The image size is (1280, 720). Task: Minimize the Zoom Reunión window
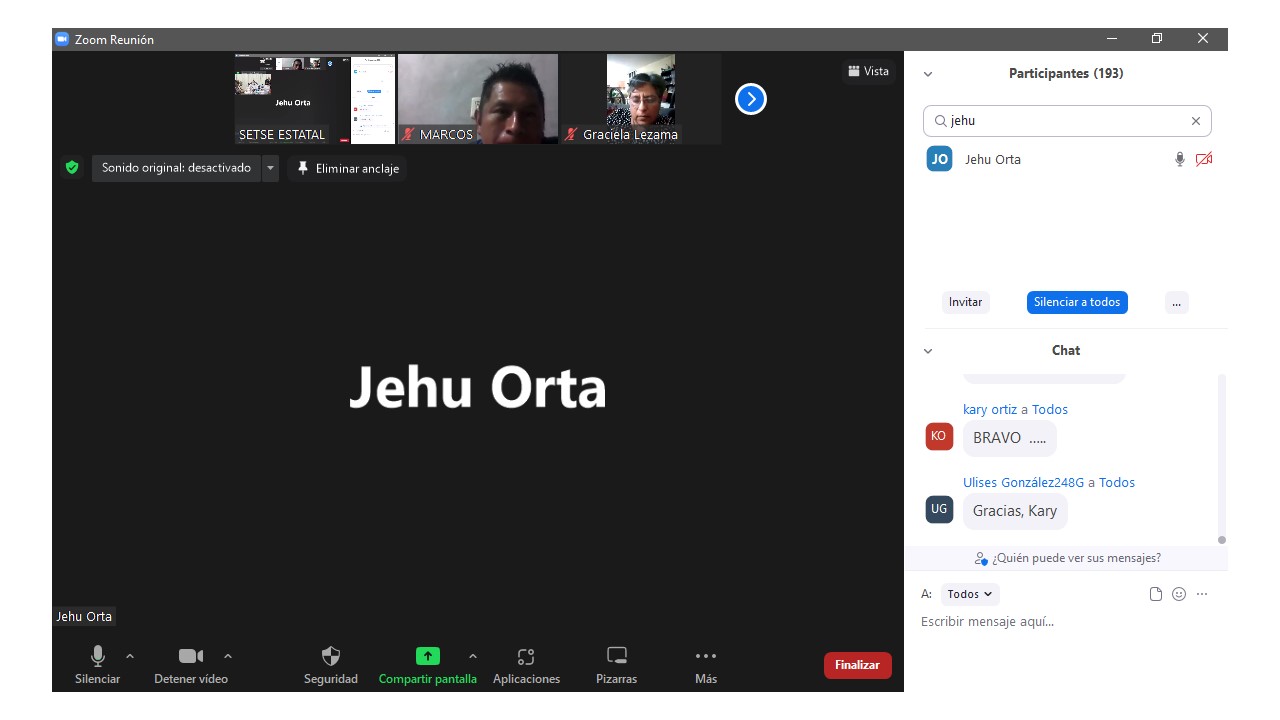pyautogui.click(x=1112, y=39)
